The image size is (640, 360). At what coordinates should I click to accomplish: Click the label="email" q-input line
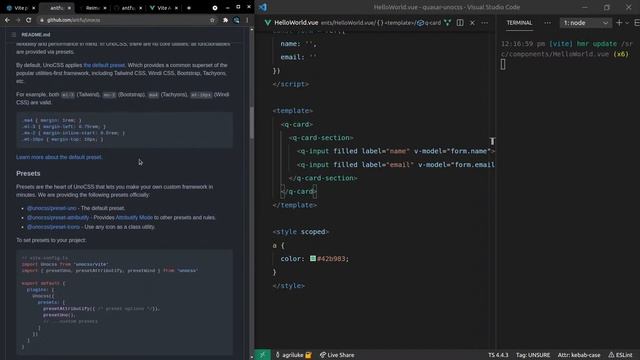pyautogui.click(x=396, y=165)
